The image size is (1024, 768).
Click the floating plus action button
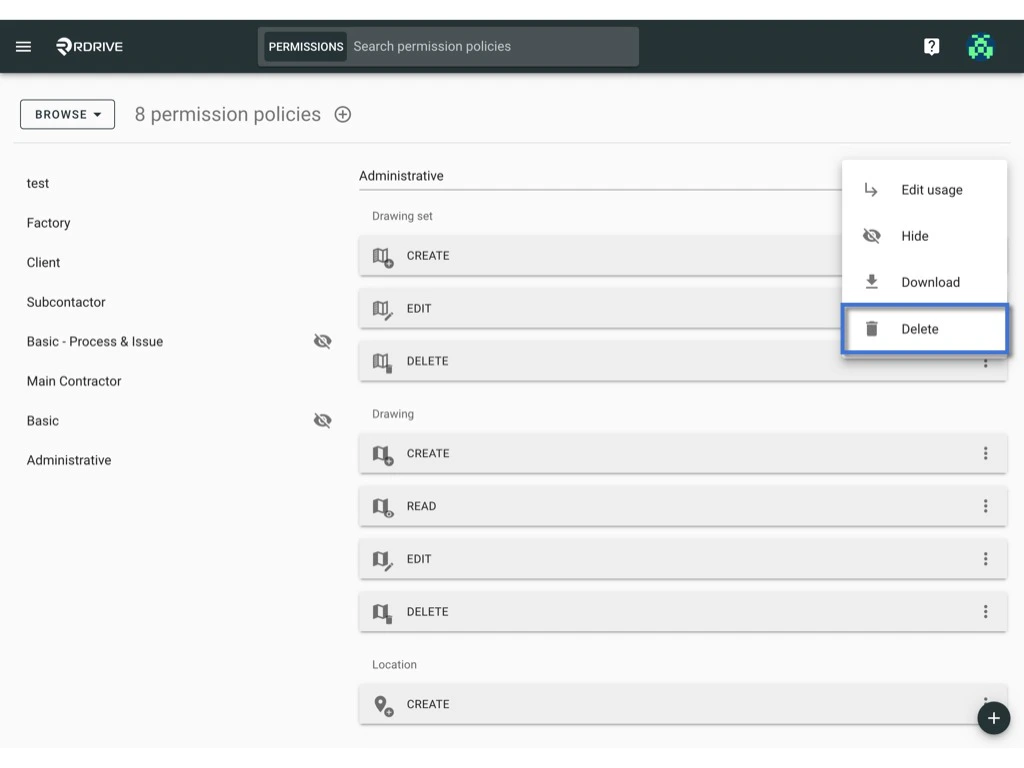point(993,718)
